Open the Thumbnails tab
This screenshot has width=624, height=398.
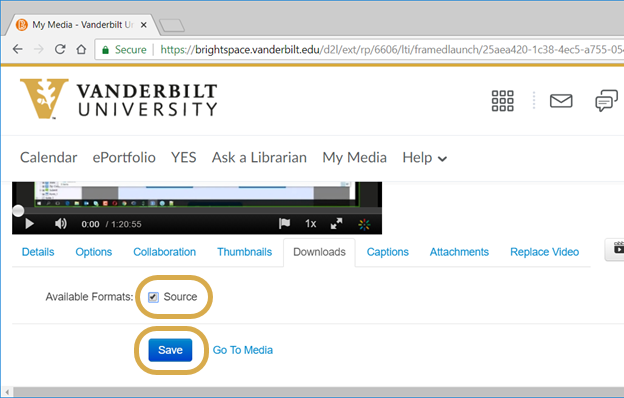click(x=244, y=252)
